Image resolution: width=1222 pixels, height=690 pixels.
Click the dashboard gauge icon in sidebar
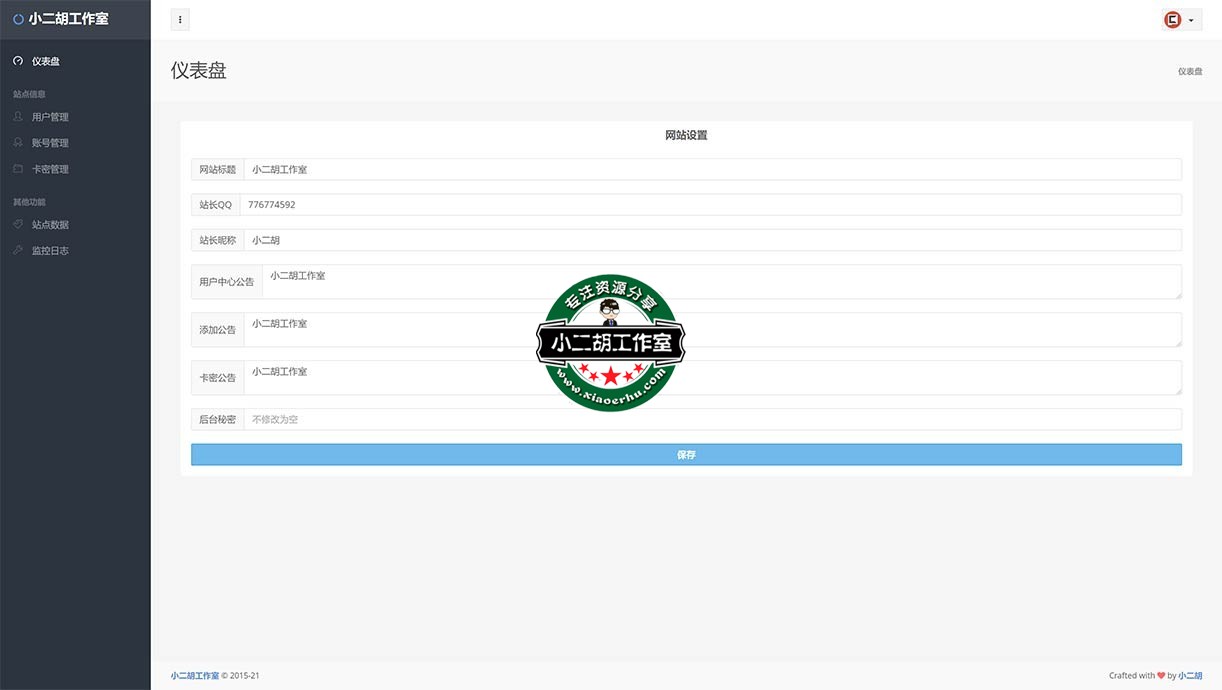click(18, 61)
